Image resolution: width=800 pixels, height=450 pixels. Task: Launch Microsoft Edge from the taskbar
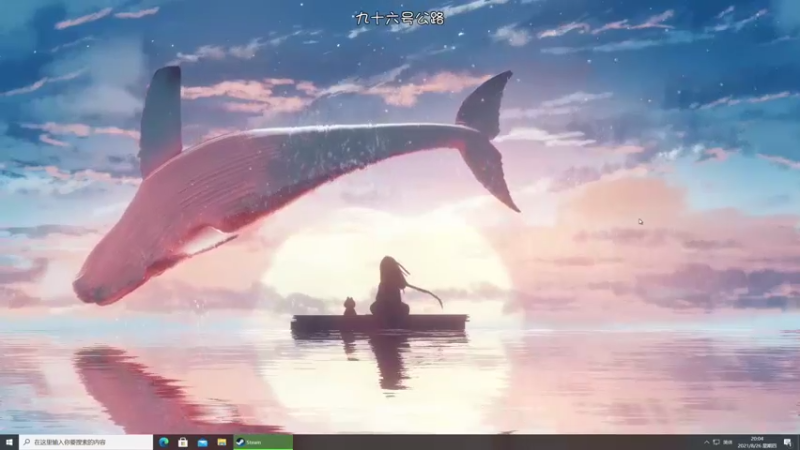point(164,442)
